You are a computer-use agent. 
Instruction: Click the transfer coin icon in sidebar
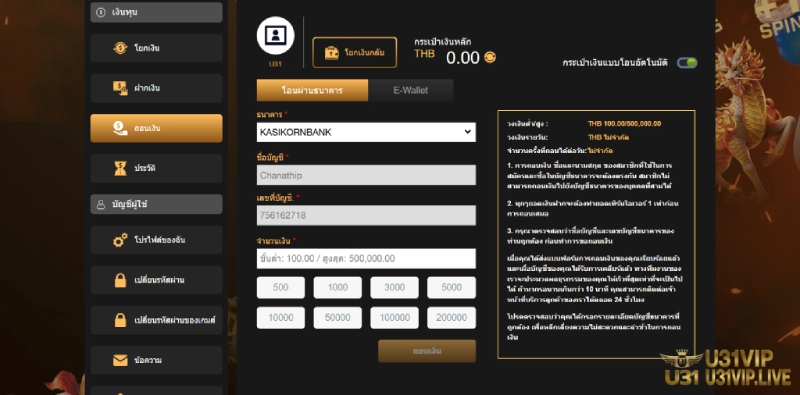[120, 48]
